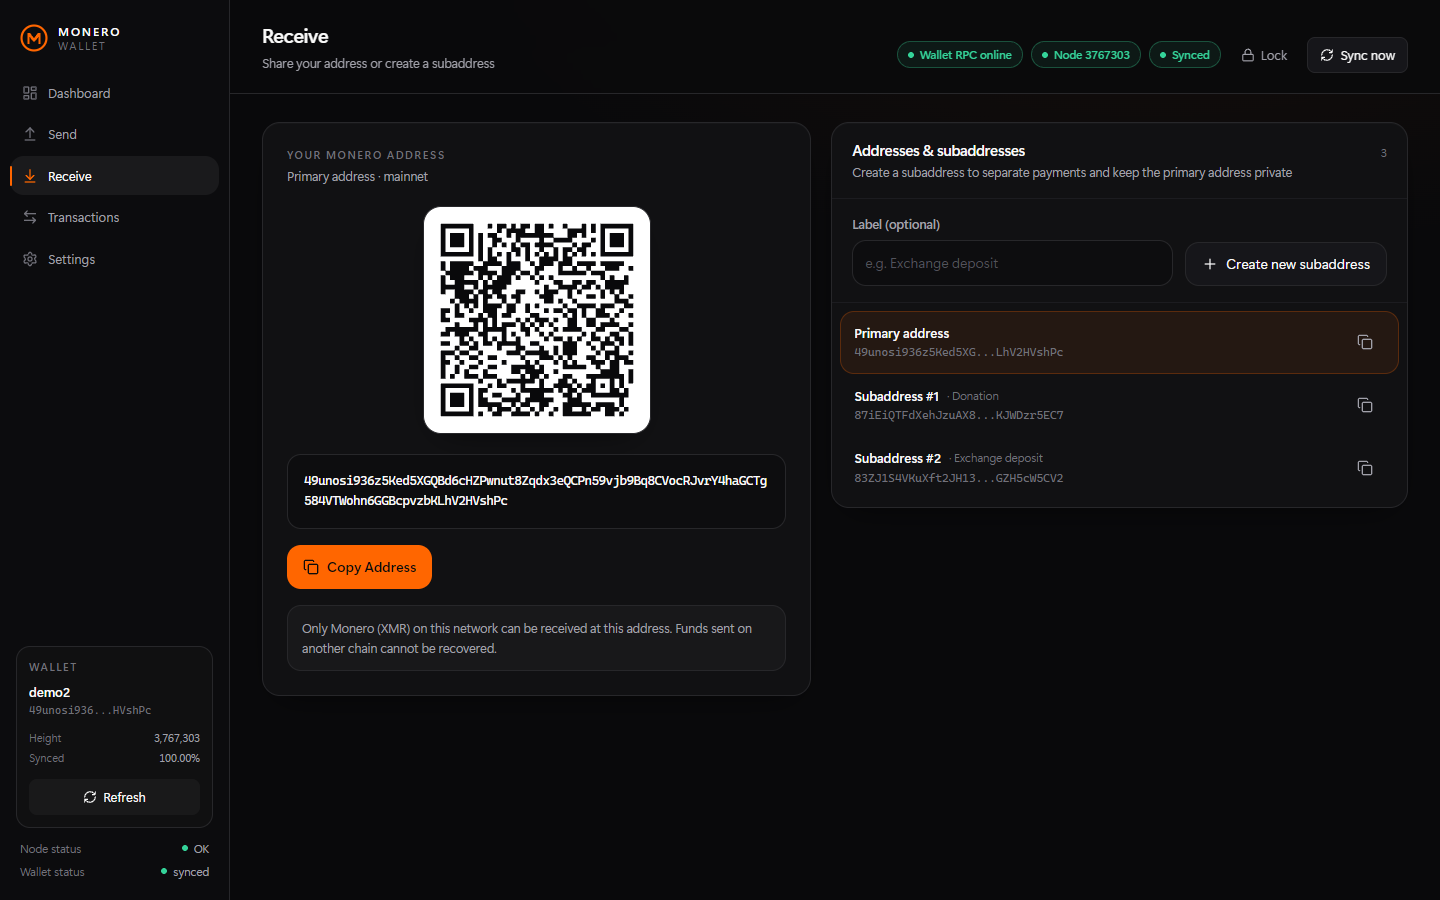Click the plus icon on Create new subaddress
The height and width of the screenshot is (900, 1440).
pos(1210,264)
